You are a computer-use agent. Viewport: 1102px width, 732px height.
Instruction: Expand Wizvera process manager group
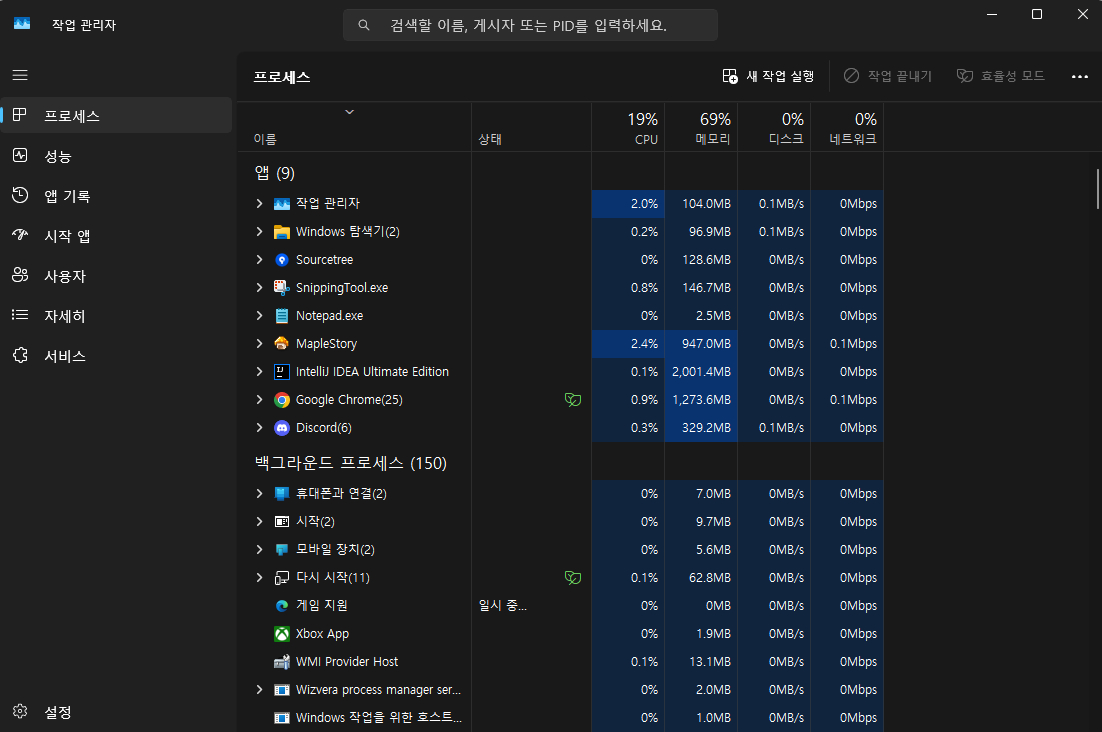point(259,690)
